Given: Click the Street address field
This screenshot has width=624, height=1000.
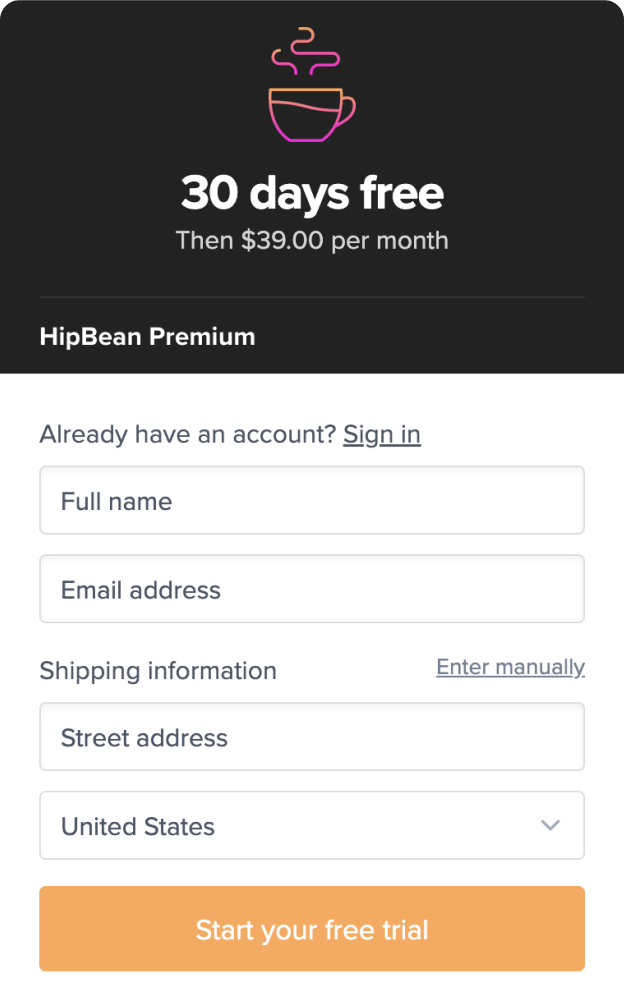Looking at the screenshot, I should 311,736.
